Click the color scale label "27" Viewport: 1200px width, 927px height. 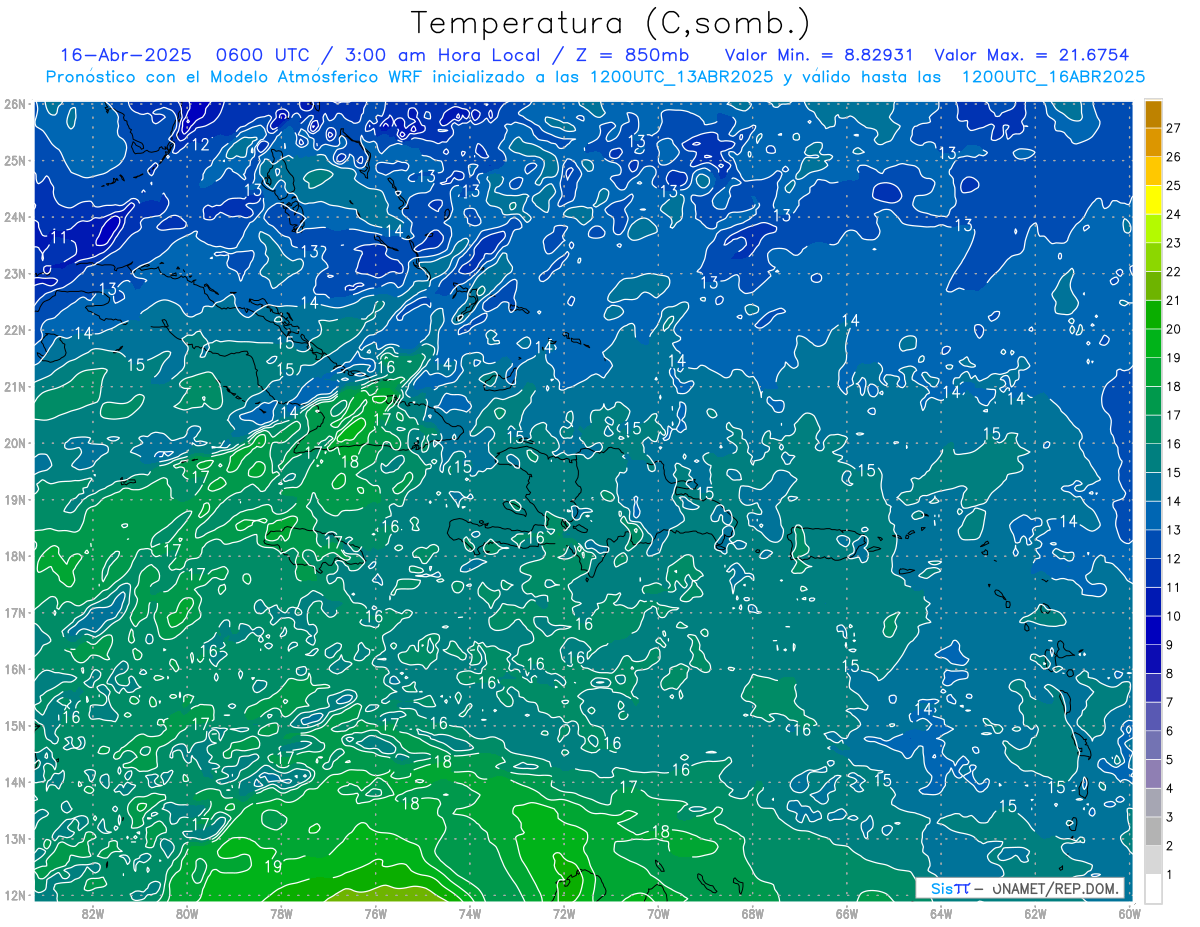click(x=1174, y=128)
